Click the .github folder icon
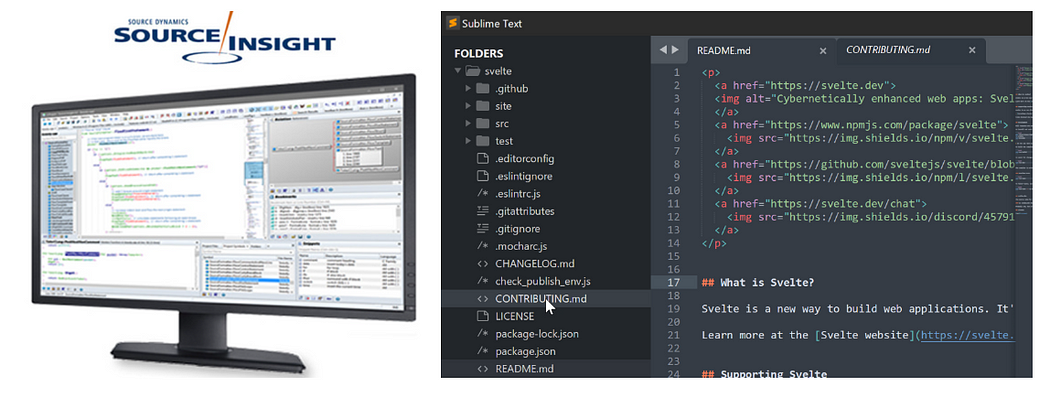This screenshot has height=398, width=1050. 483,88
